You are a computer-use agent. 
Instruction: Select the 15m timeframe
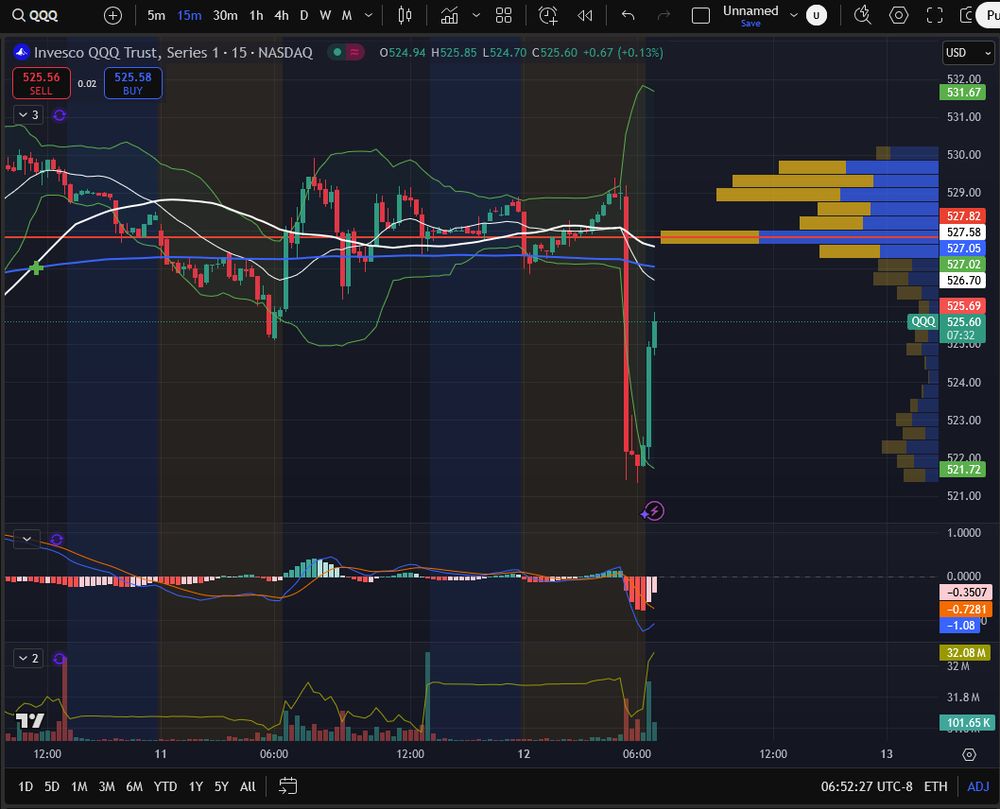tap(189, 15)
